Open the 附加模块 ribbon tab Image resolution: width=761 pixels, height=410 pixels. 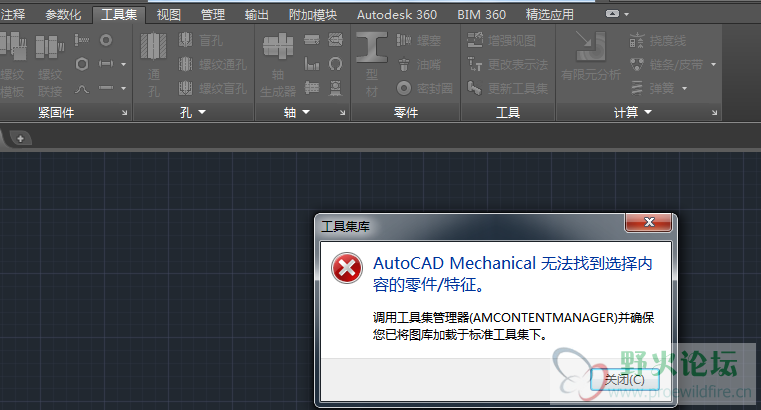tap(313, 15)
